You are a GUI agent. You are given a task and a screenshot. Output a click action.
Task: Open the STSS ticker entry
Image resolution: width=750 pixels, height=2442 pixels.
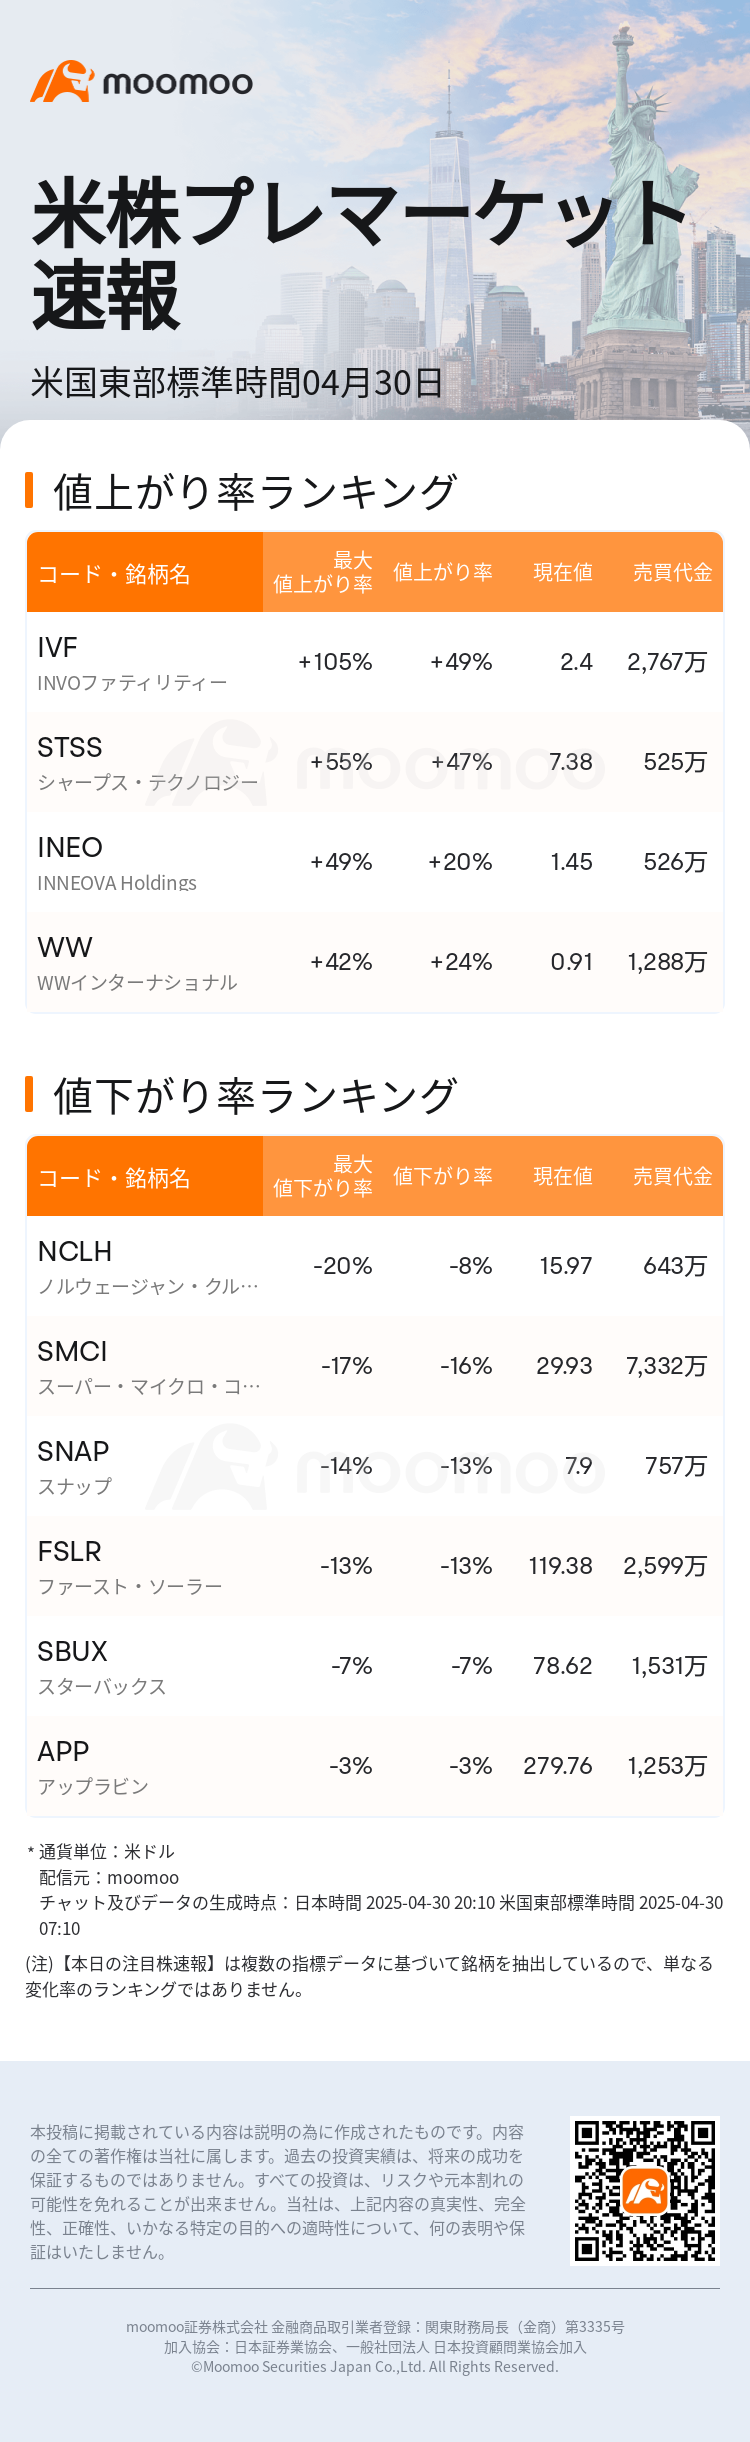(70, 748)
